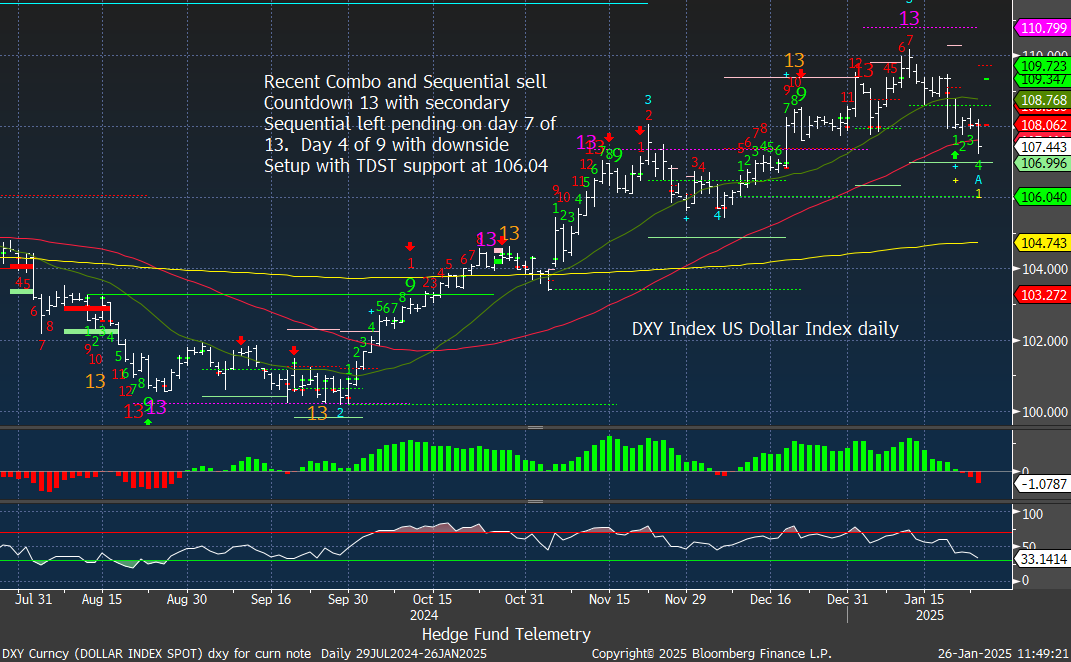Click the Aug 15 date label
The width and height of the screenshot is (1071, 662).
(102, 599)
